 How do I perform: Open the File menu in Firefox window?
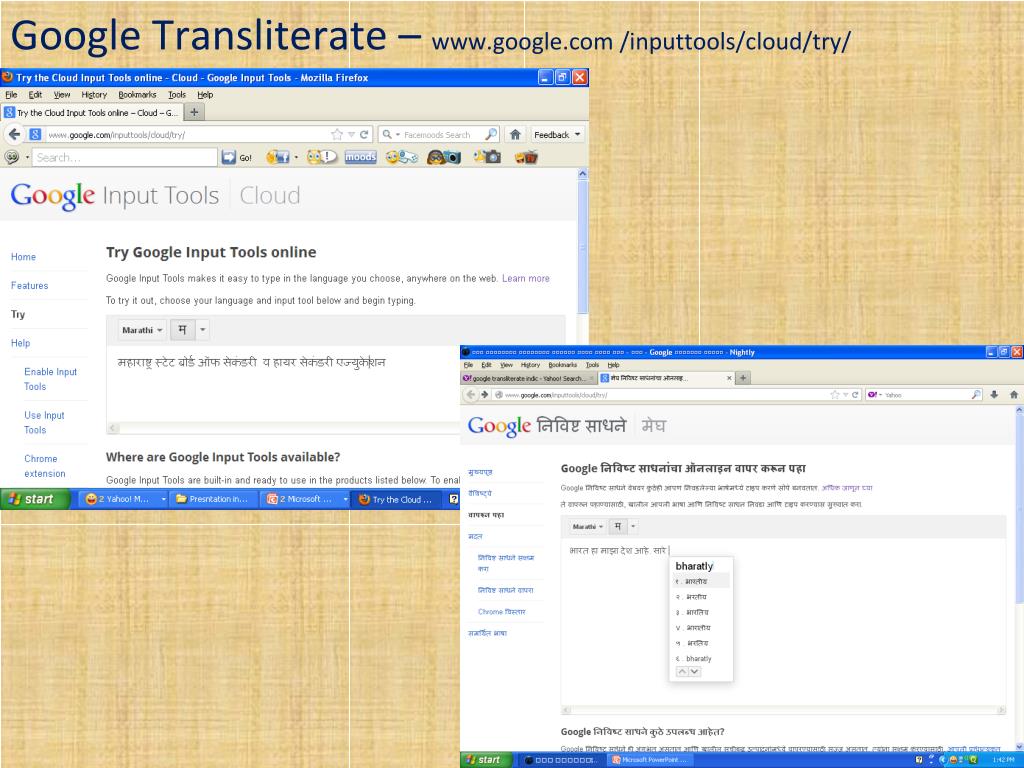[11, 95]
